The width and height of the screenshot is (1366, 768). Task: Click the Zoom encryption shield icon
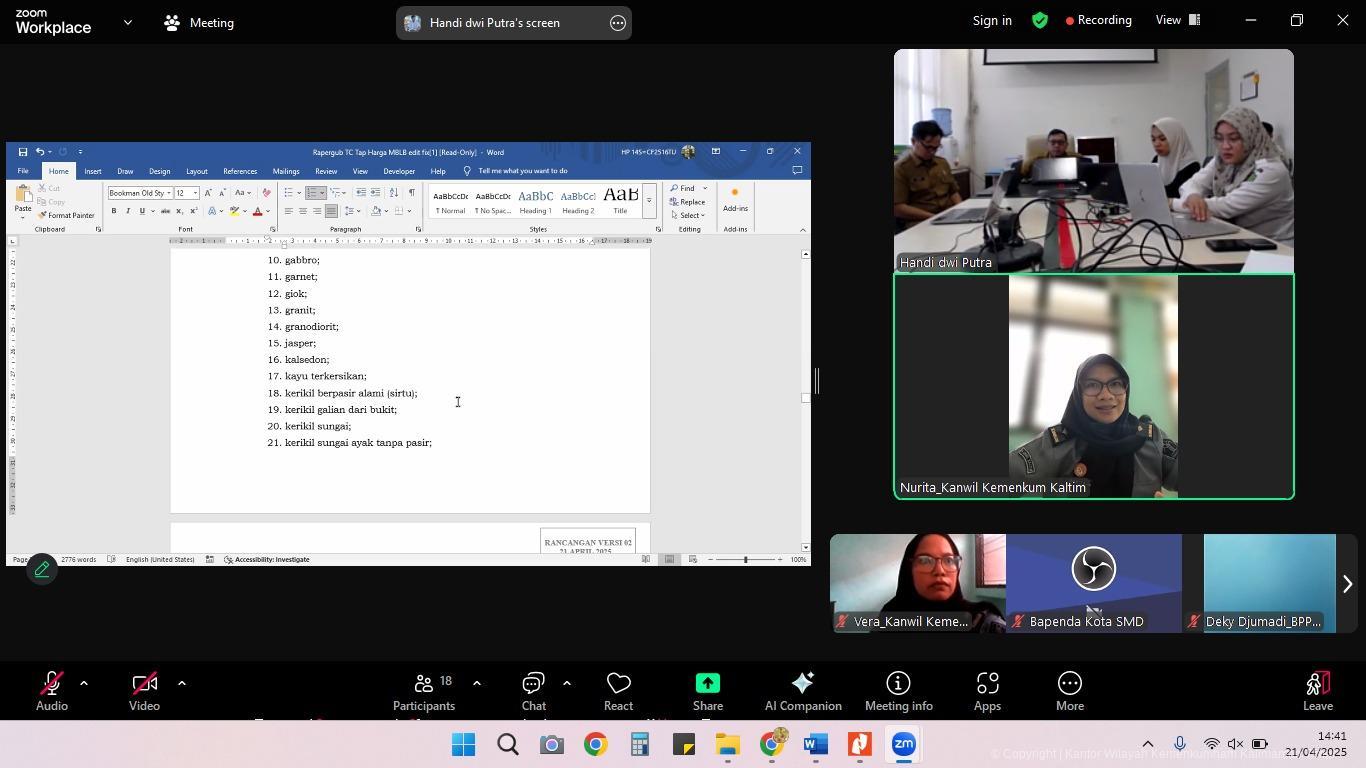1040,20
